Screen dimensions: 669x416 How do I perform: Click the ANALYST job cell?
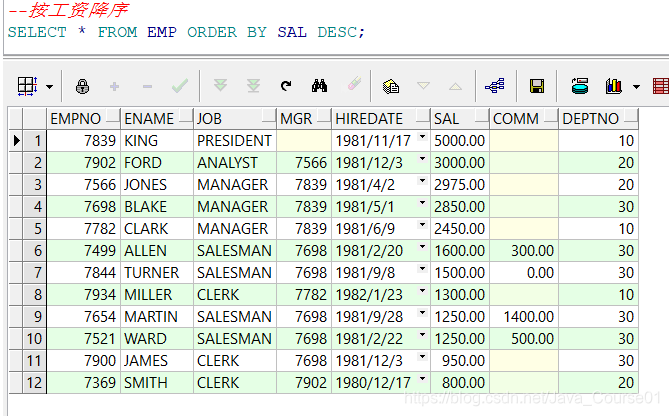point(235,163)
